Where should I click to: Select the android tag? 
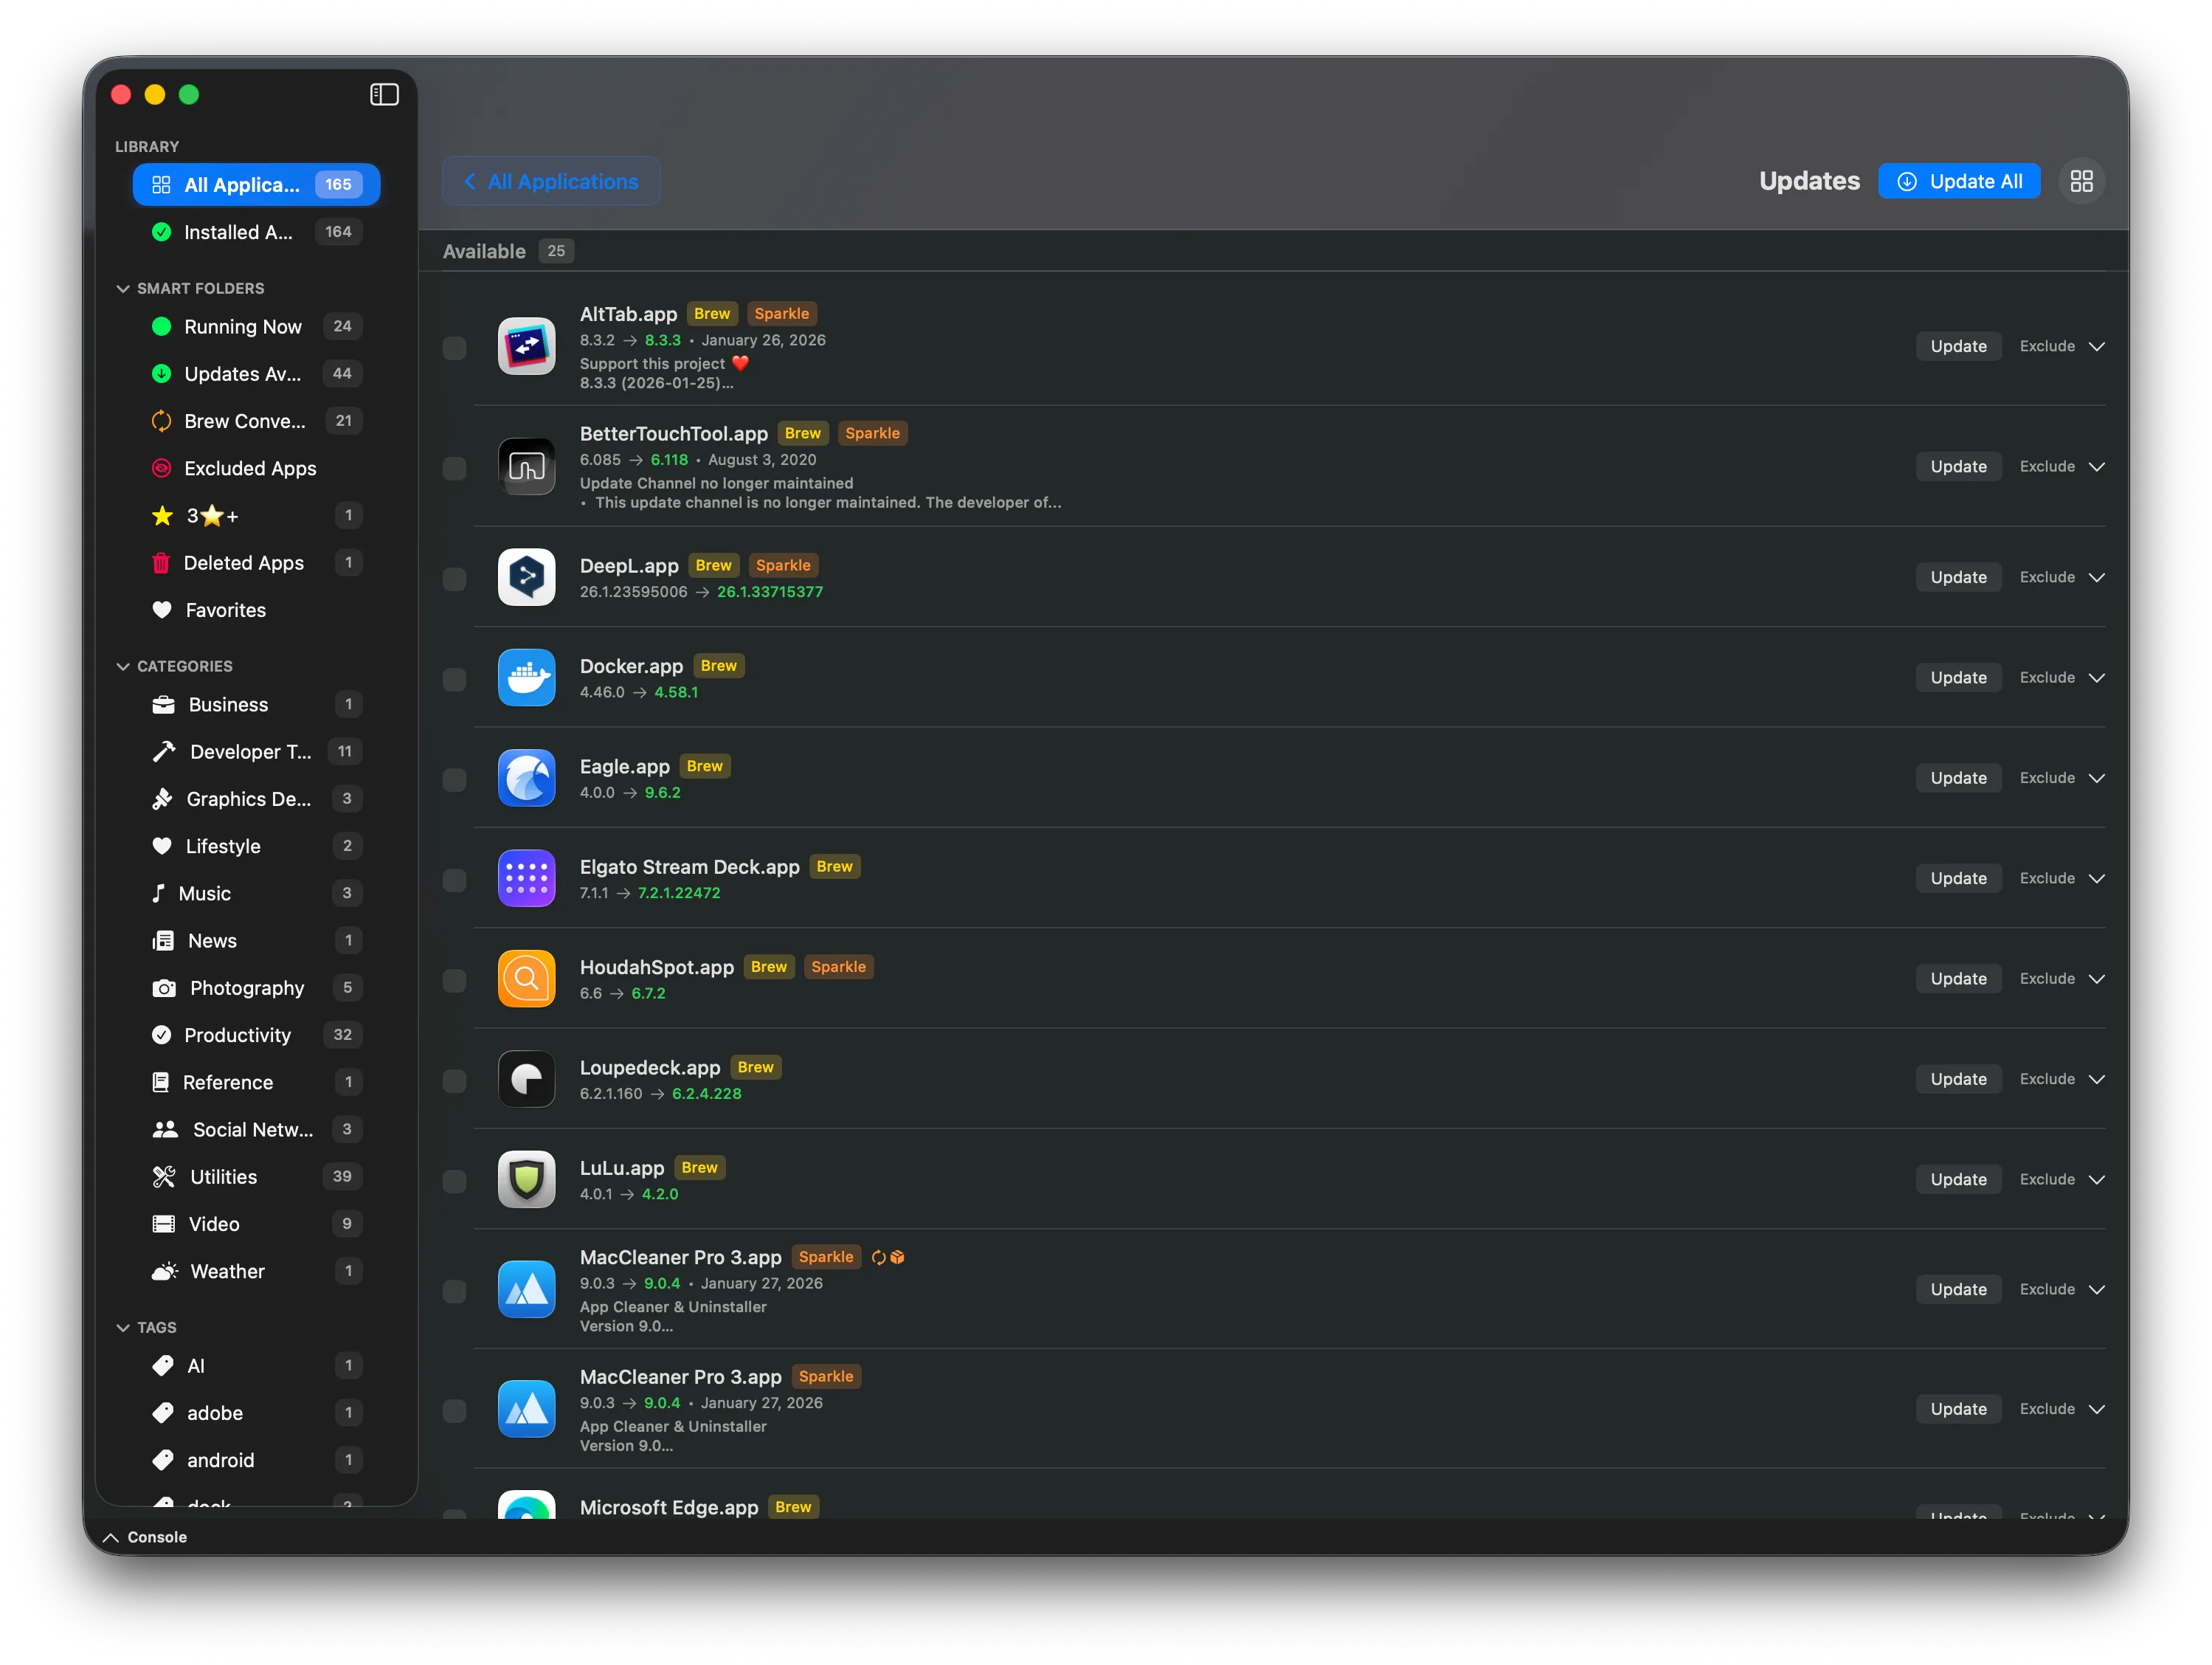pyautogui.click(x=256, y=1460)
